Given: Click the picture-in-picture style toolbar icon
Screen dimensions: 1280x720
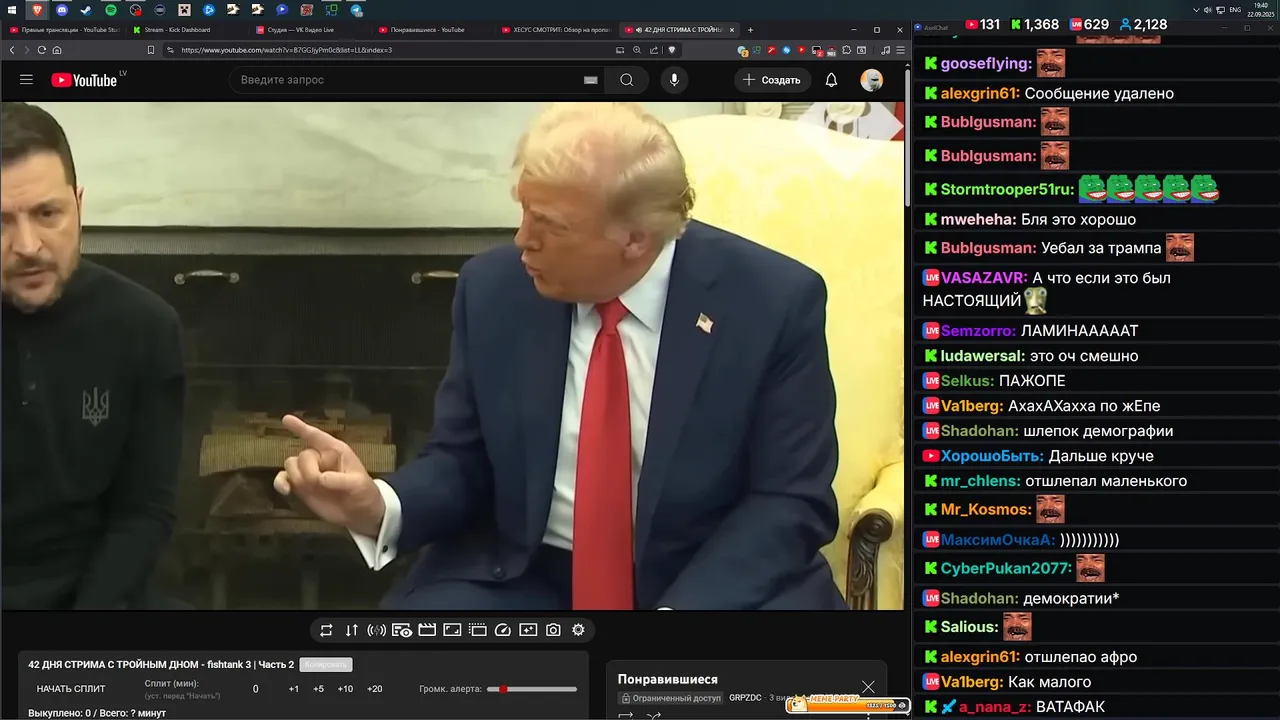Looking at the screenshot, I should pyautogui.click(x=452, y=630).
